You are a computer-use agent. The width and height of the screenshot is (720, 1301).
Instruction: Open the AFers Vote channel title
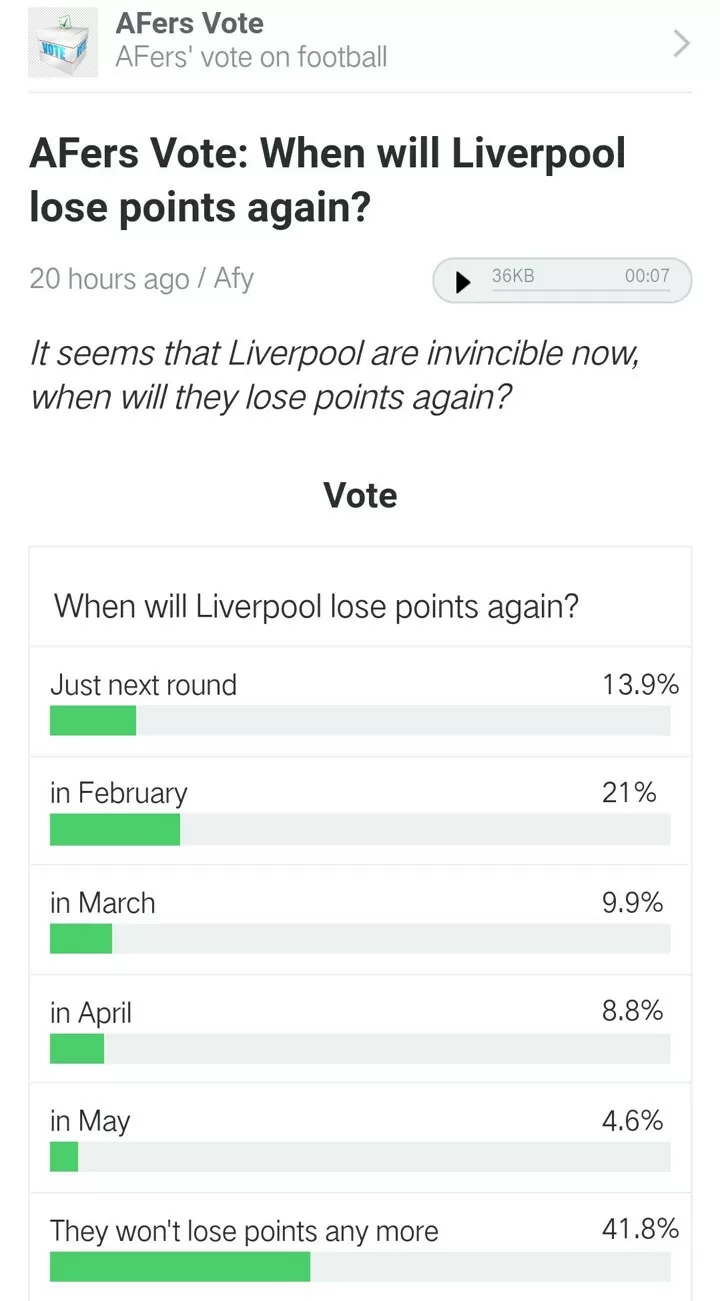tap(190, 23)
